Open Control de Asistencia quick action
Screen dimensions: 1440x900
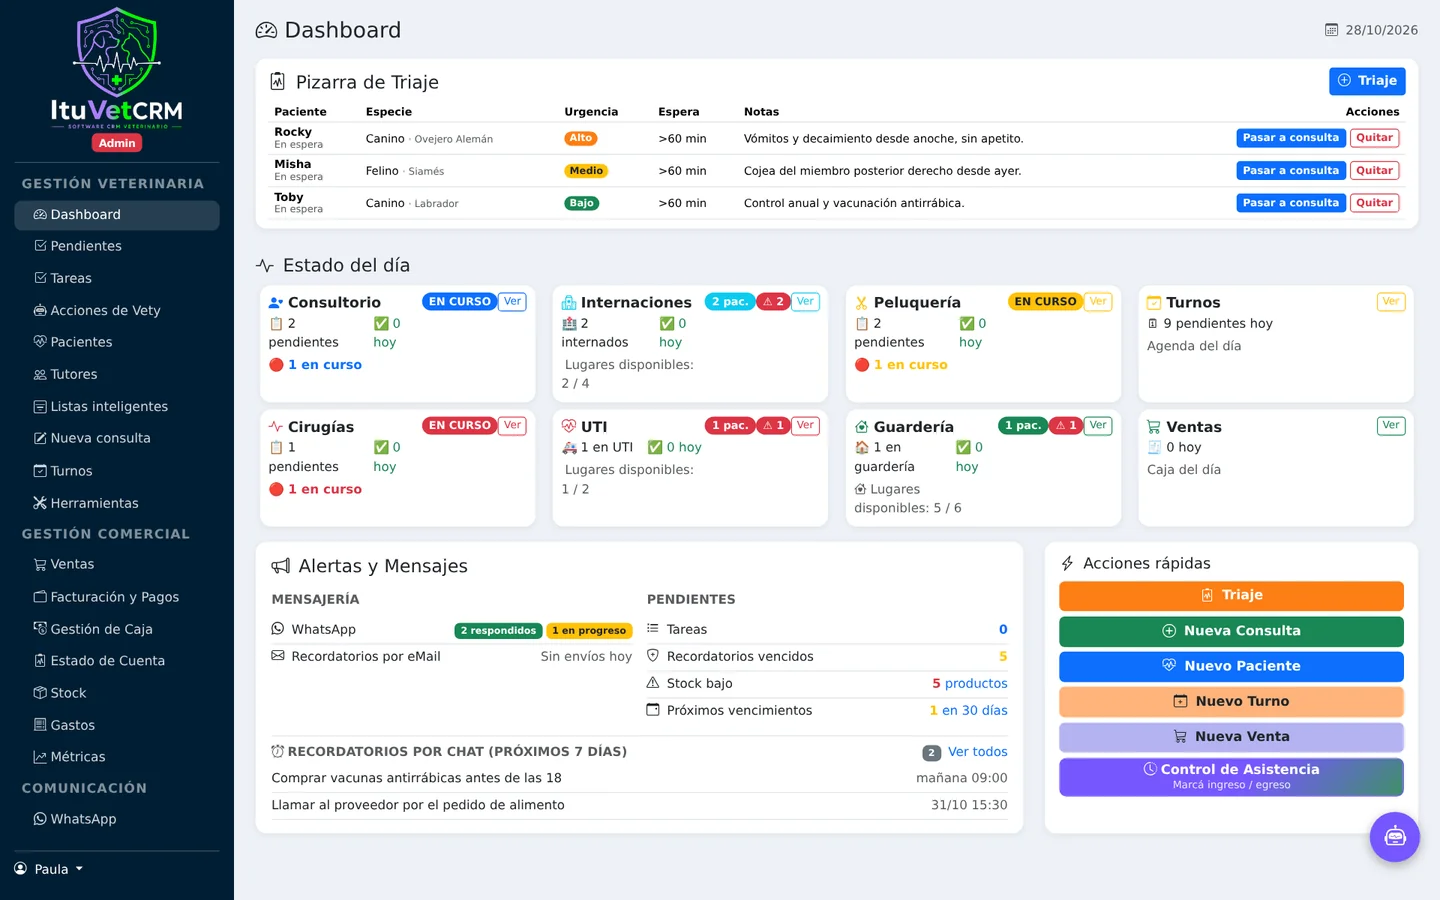tap(1231, 777)
